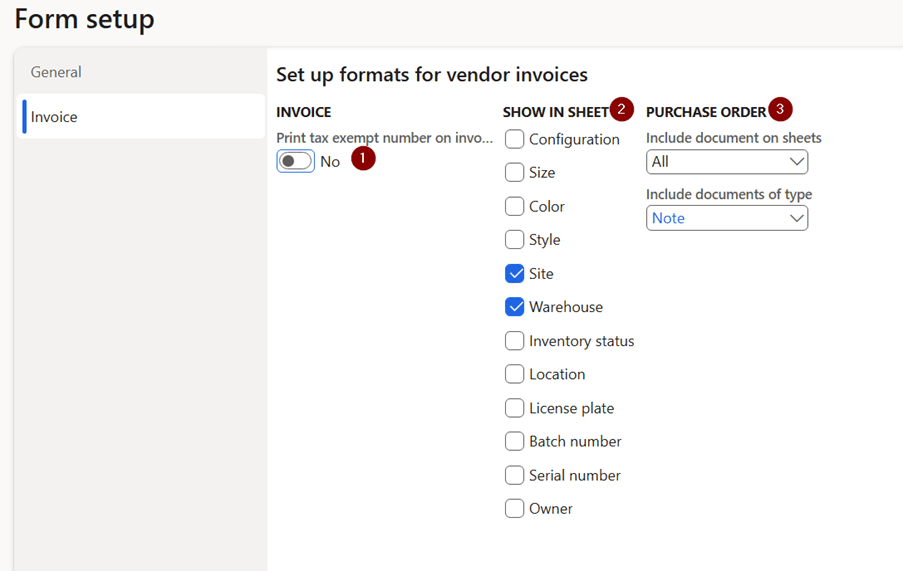Enable the Owner checkbox
Image resolution: width=903 pixels, height=571 pixels.
point(514,509)
